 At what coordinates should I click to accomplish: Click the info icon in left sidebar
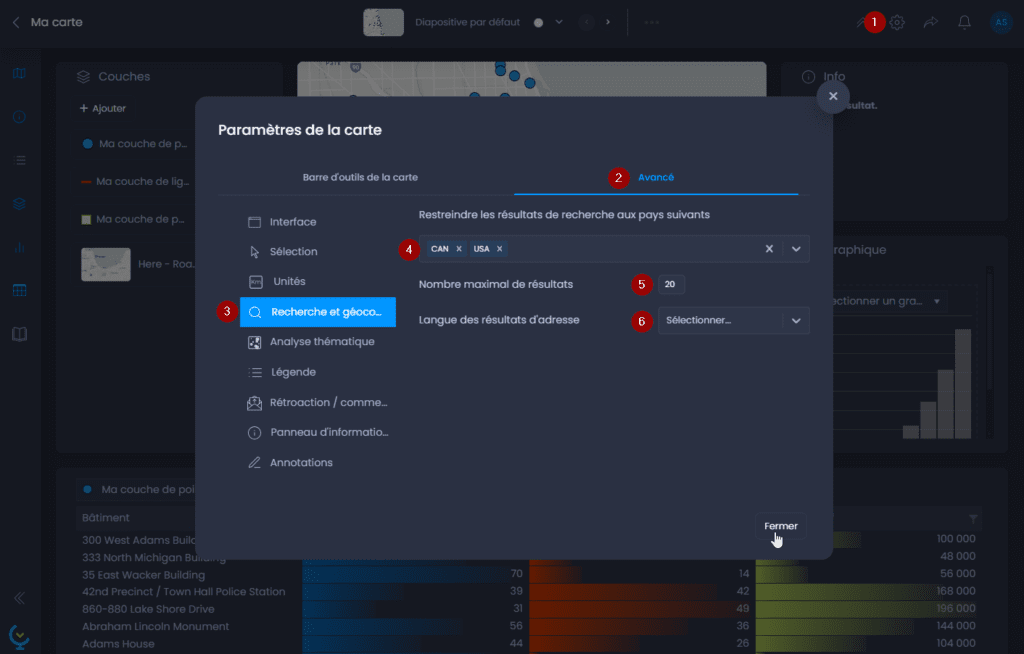pyautogui.click(x=20, y=117)
